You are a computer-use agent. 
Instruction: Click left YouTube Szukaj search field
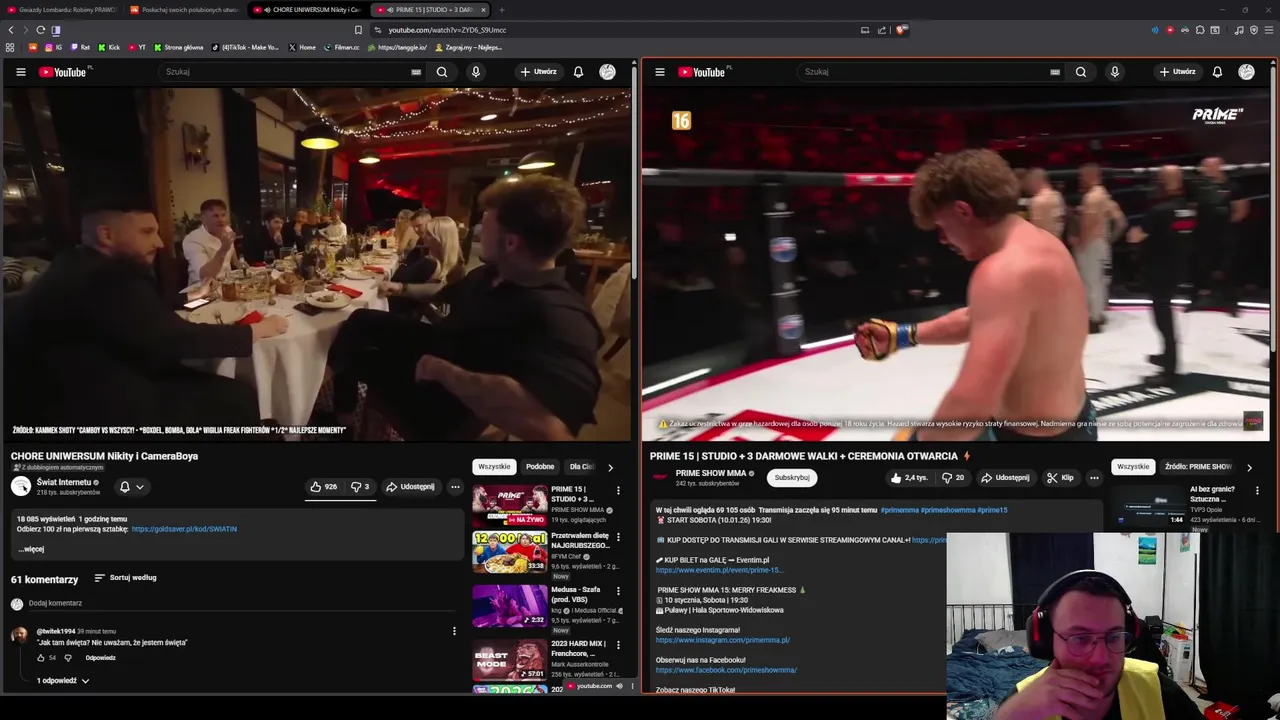click(285, 72)
